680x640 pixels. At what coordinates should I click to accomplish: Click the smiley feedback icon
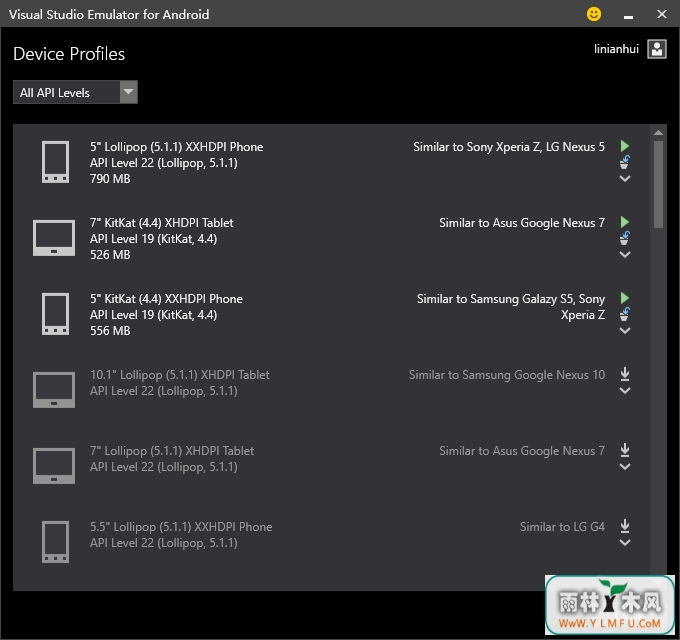click(x=594, y=14)
